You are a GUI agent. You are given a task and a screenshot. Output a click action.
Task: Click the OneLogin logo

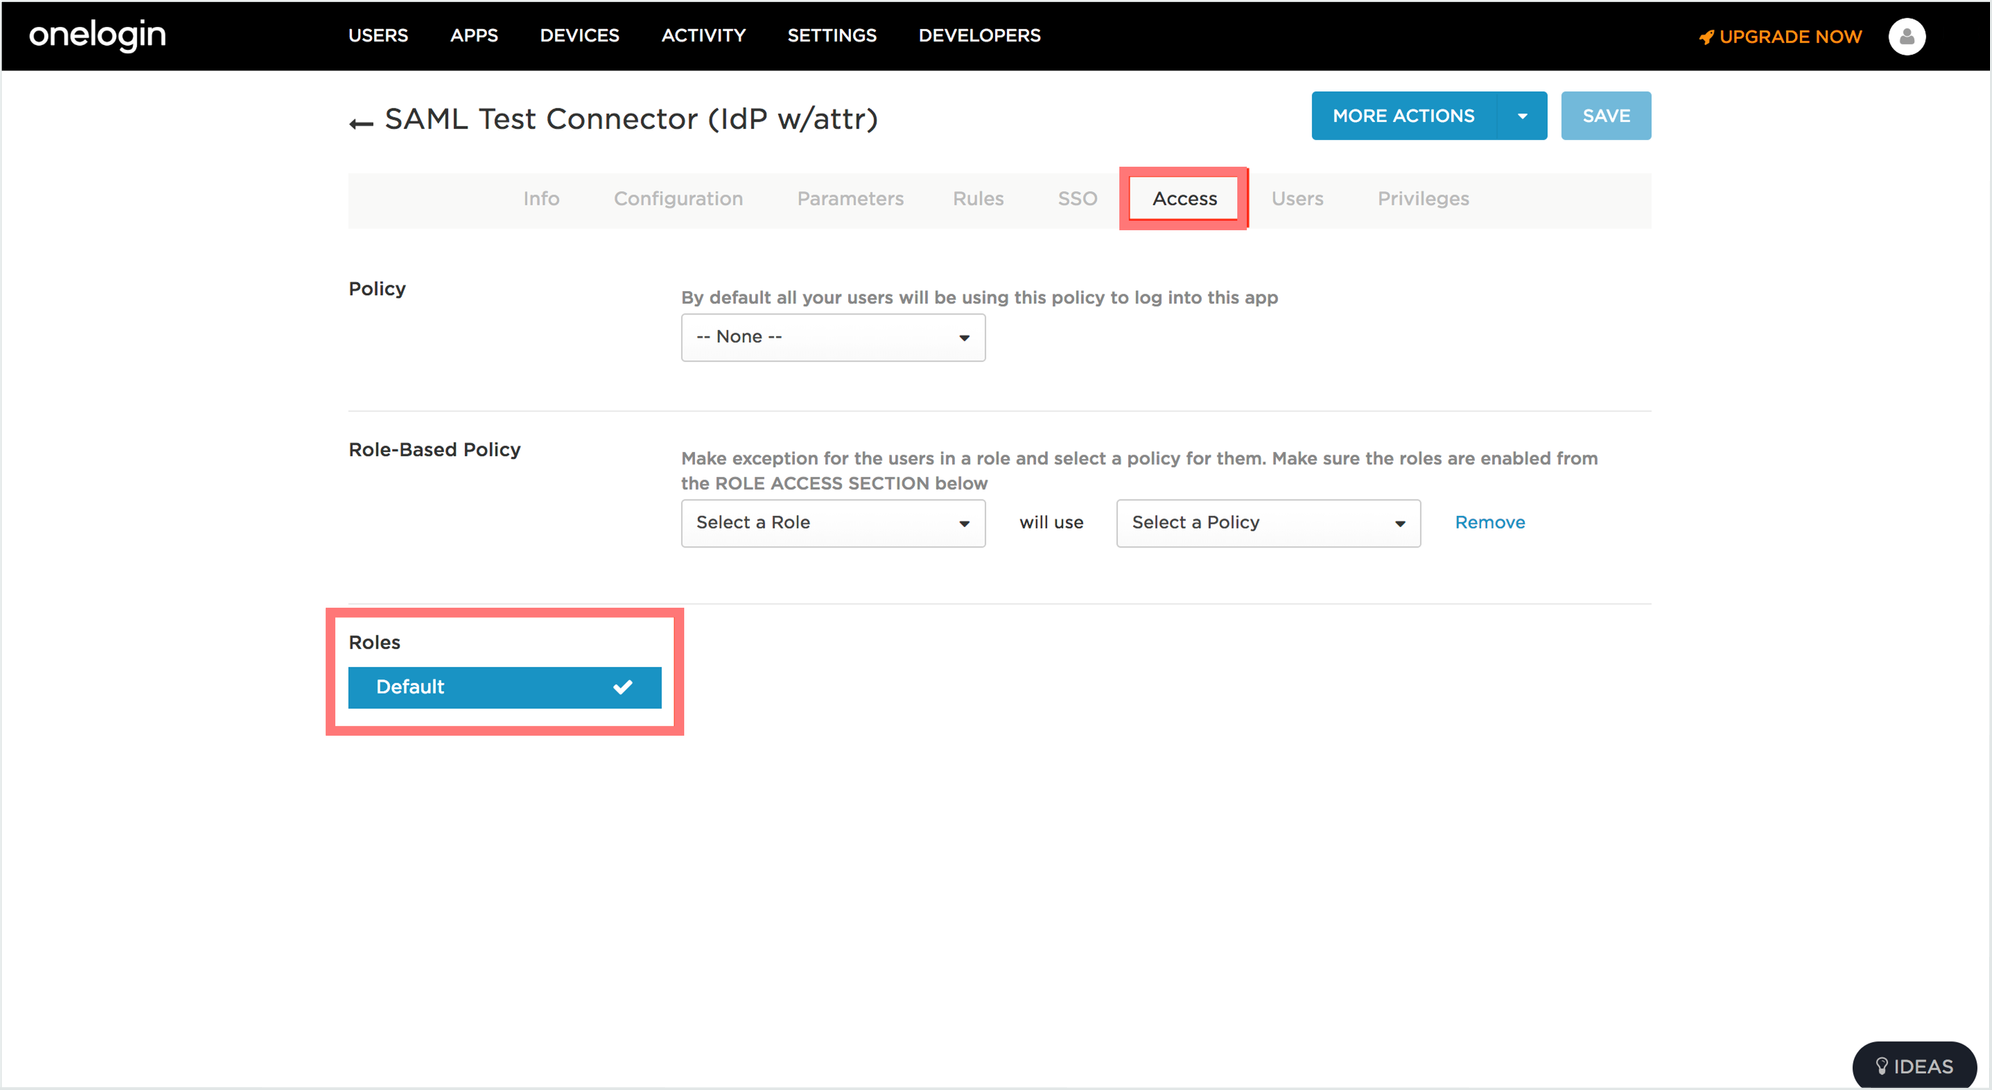pyautogui.click(x=97, y=35)
